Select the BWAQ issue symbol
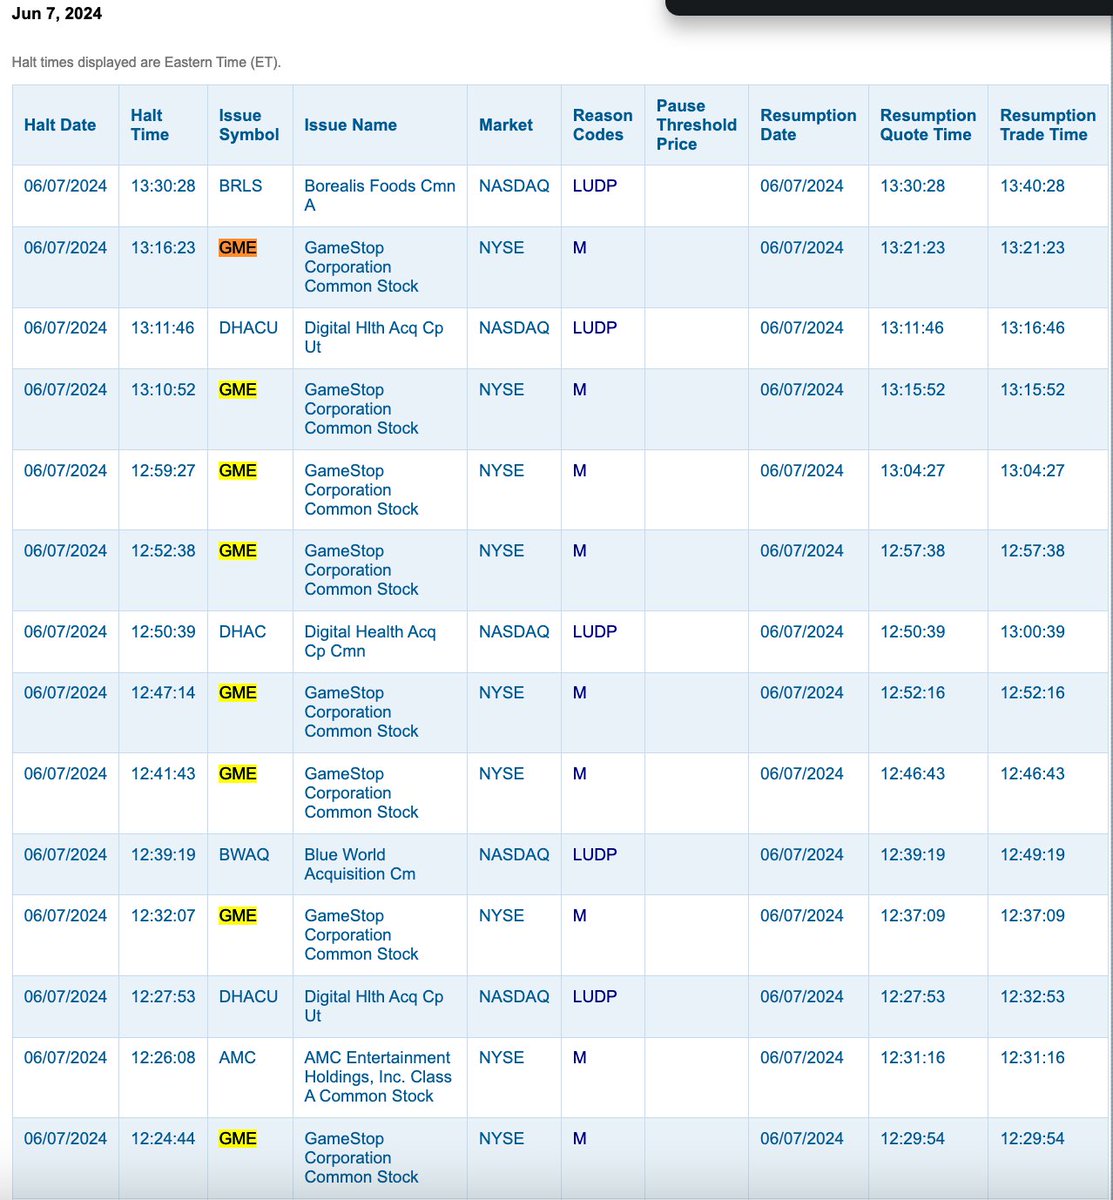This screenshot has width=1113, height=1200. click(x=244, y=855)
